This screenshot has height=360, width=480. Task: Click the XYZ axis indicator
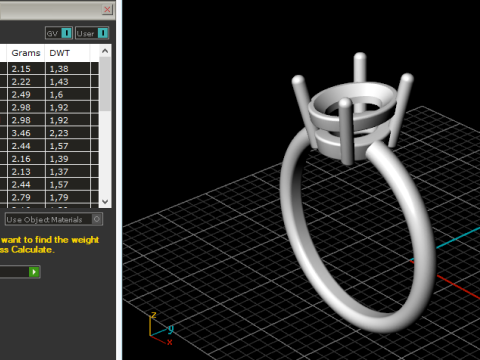(161, 328)
